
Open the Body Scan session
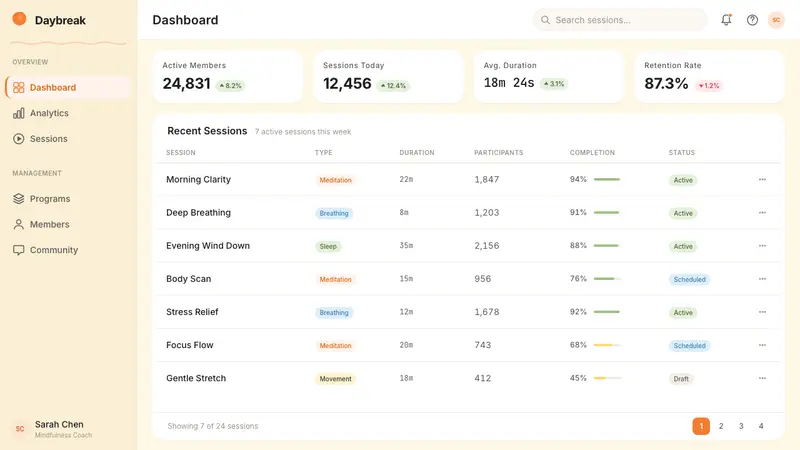tap(189, 279)
